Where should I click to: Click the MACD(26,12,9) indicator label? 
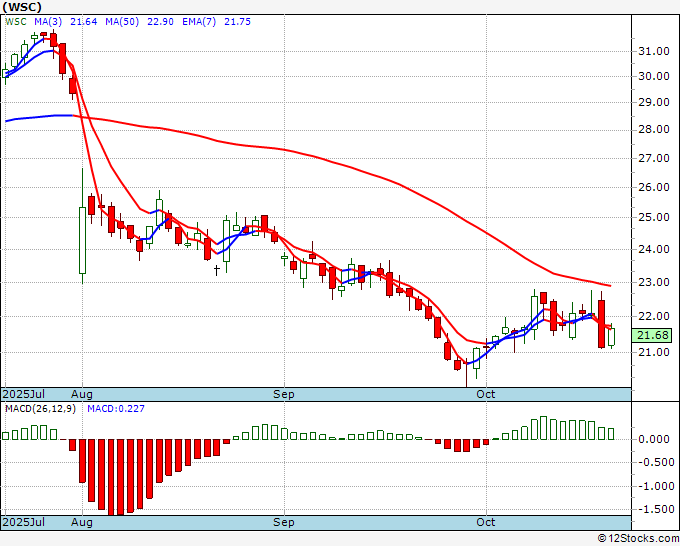(x=40, y=409)
